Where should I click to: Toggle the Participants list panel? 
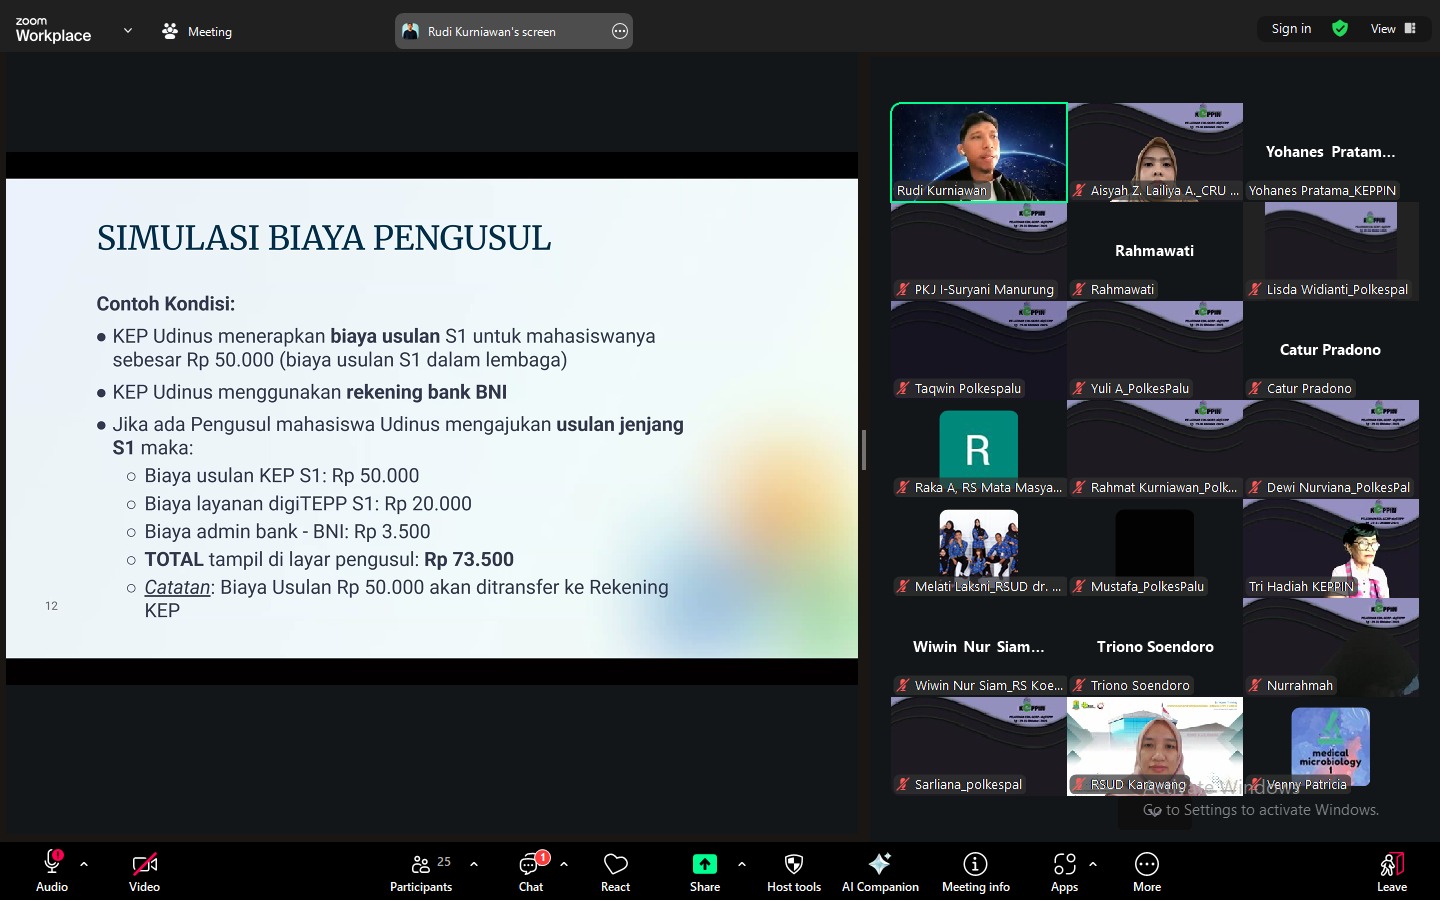(x=421, y=871)
